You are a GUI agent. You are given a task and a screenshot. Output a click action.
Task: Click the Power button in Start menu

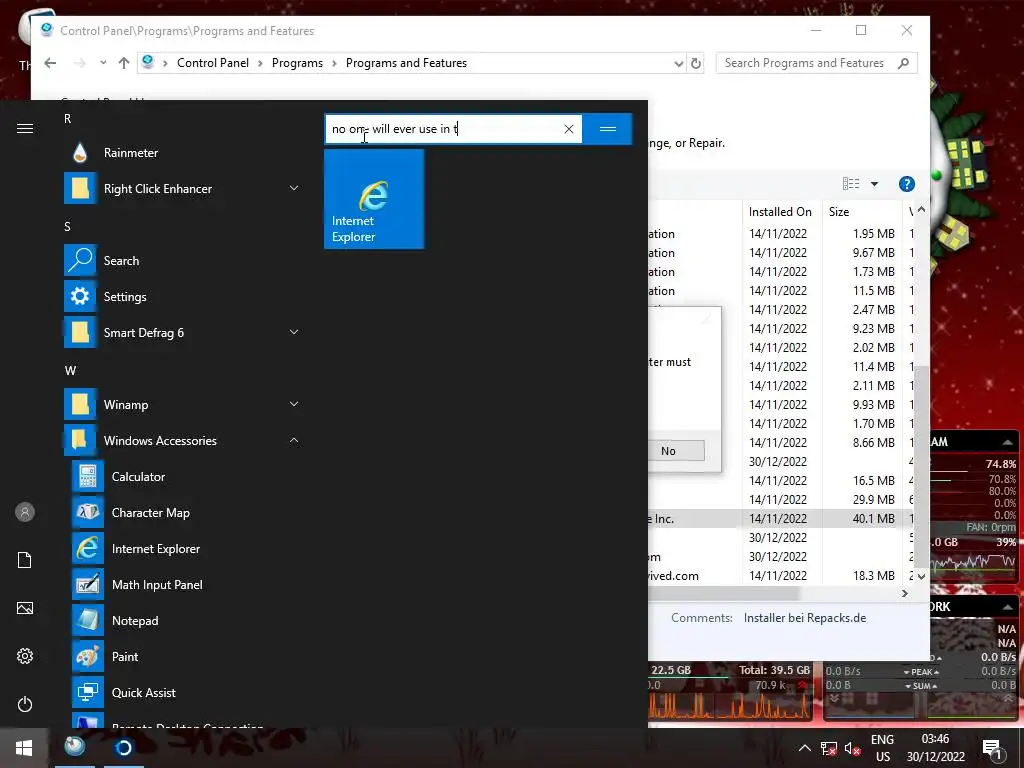pyautogui.click(x=25, y=704)
